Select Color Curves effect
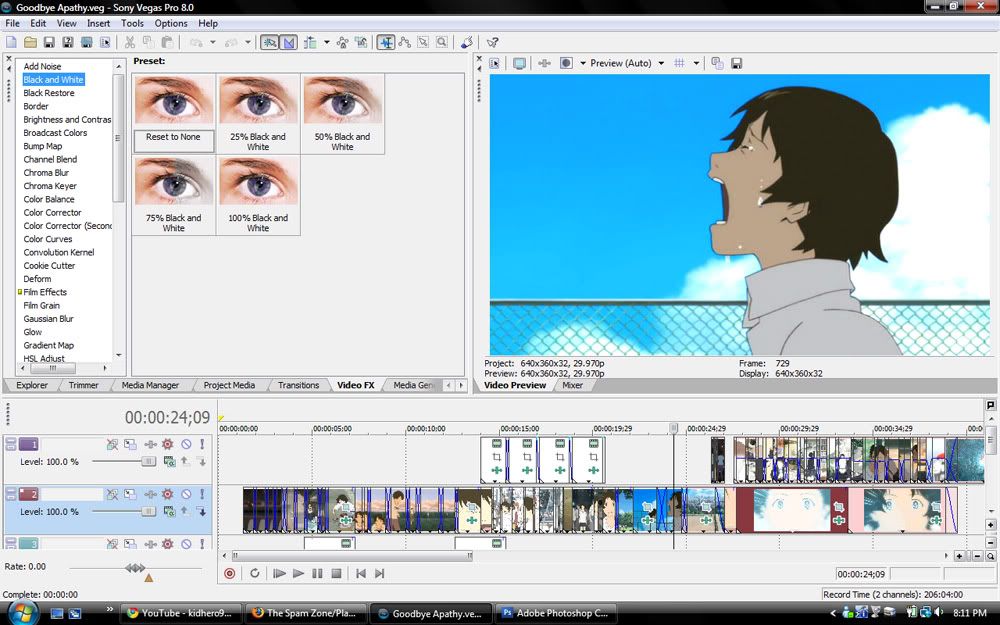1000x625 pixels. coord(48,239)
